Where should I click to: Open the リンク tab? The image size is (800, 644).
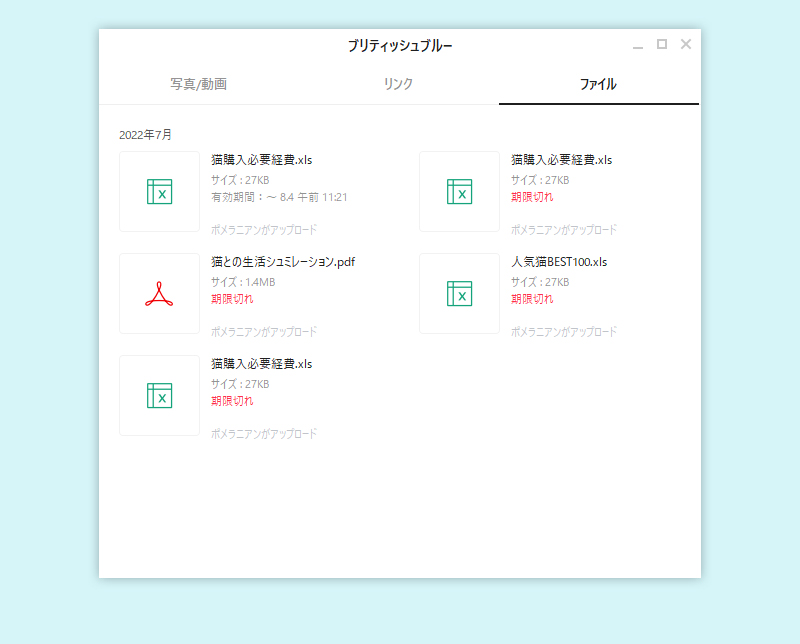point(400,85)
